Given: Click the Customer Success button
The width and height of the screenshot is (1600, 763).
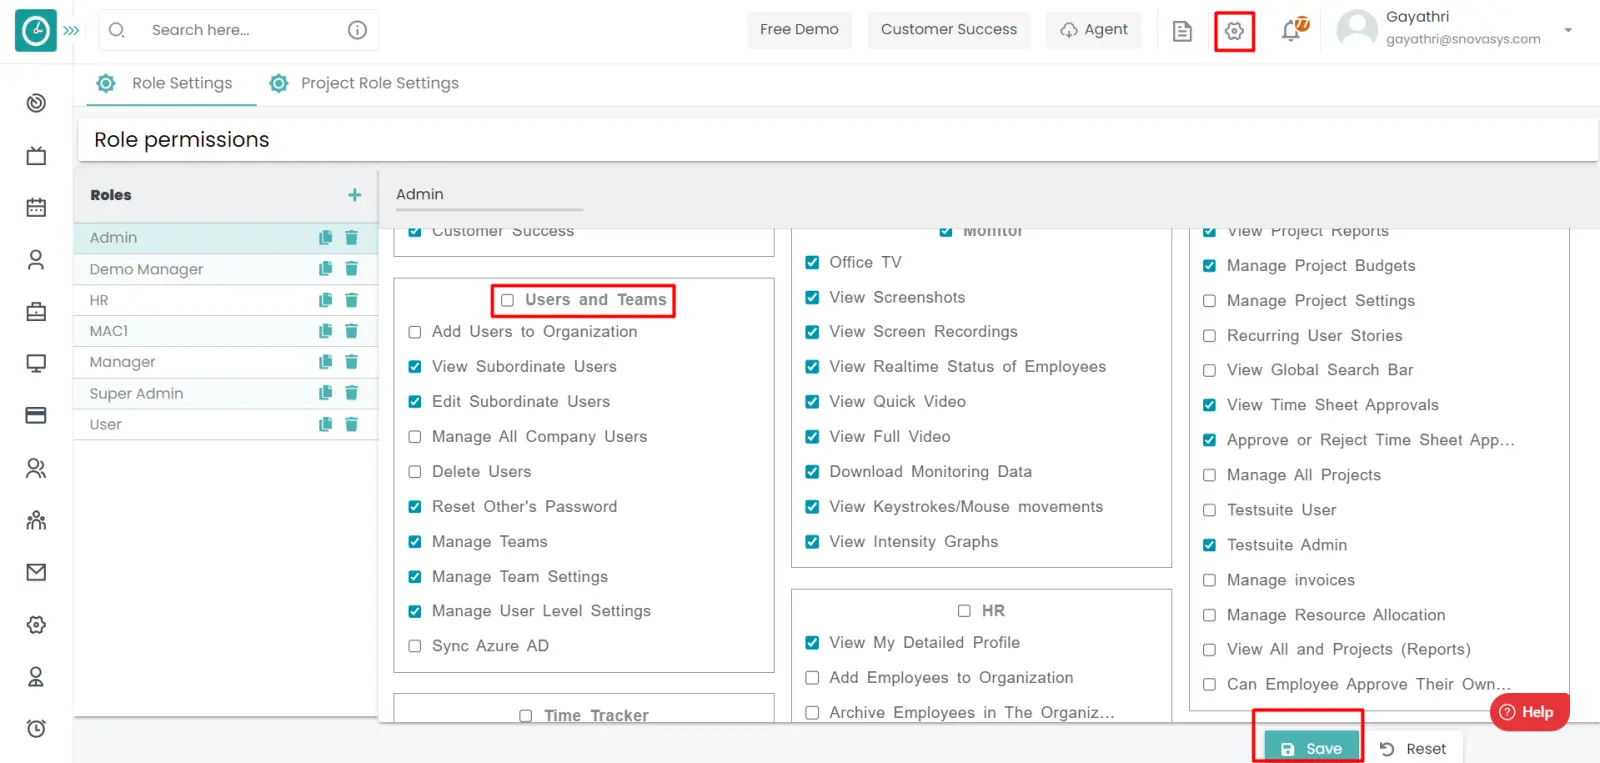Looking at the screenshot, I should click(x=949, y=30).
